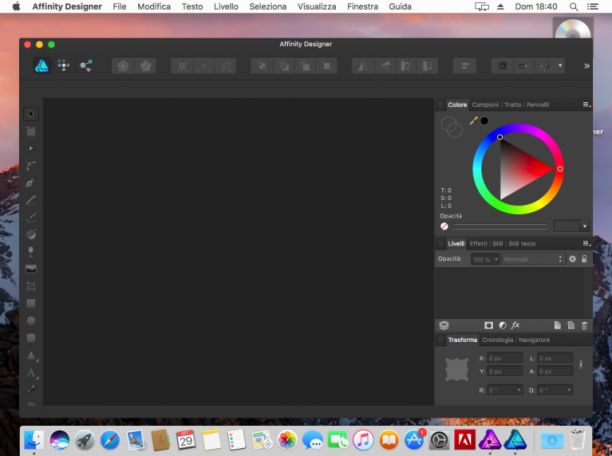Choose the Artistic Text tool
Screen dimensions: 612x456
tap(31, 373)
